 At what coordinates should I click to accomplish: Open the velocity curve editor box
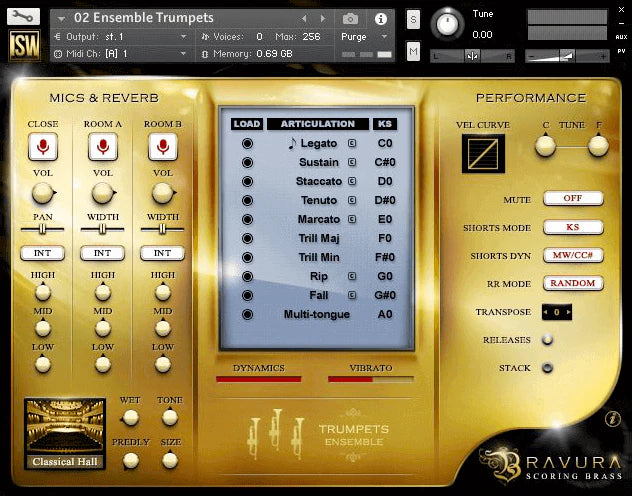click(483, 154)
